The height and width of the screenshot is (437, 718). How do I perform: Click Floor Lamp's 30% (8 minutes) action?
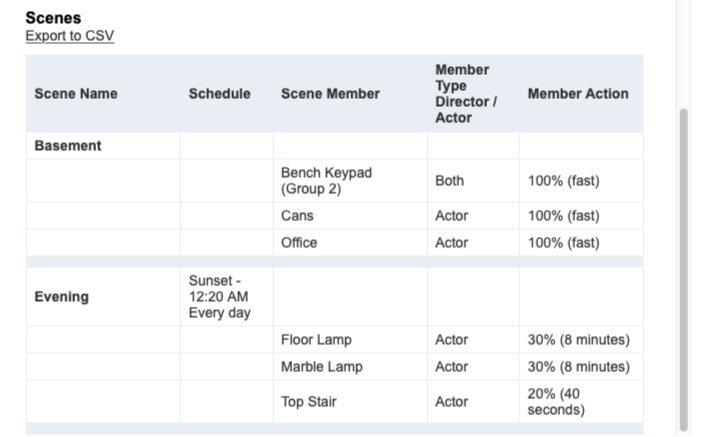(579, 339)
